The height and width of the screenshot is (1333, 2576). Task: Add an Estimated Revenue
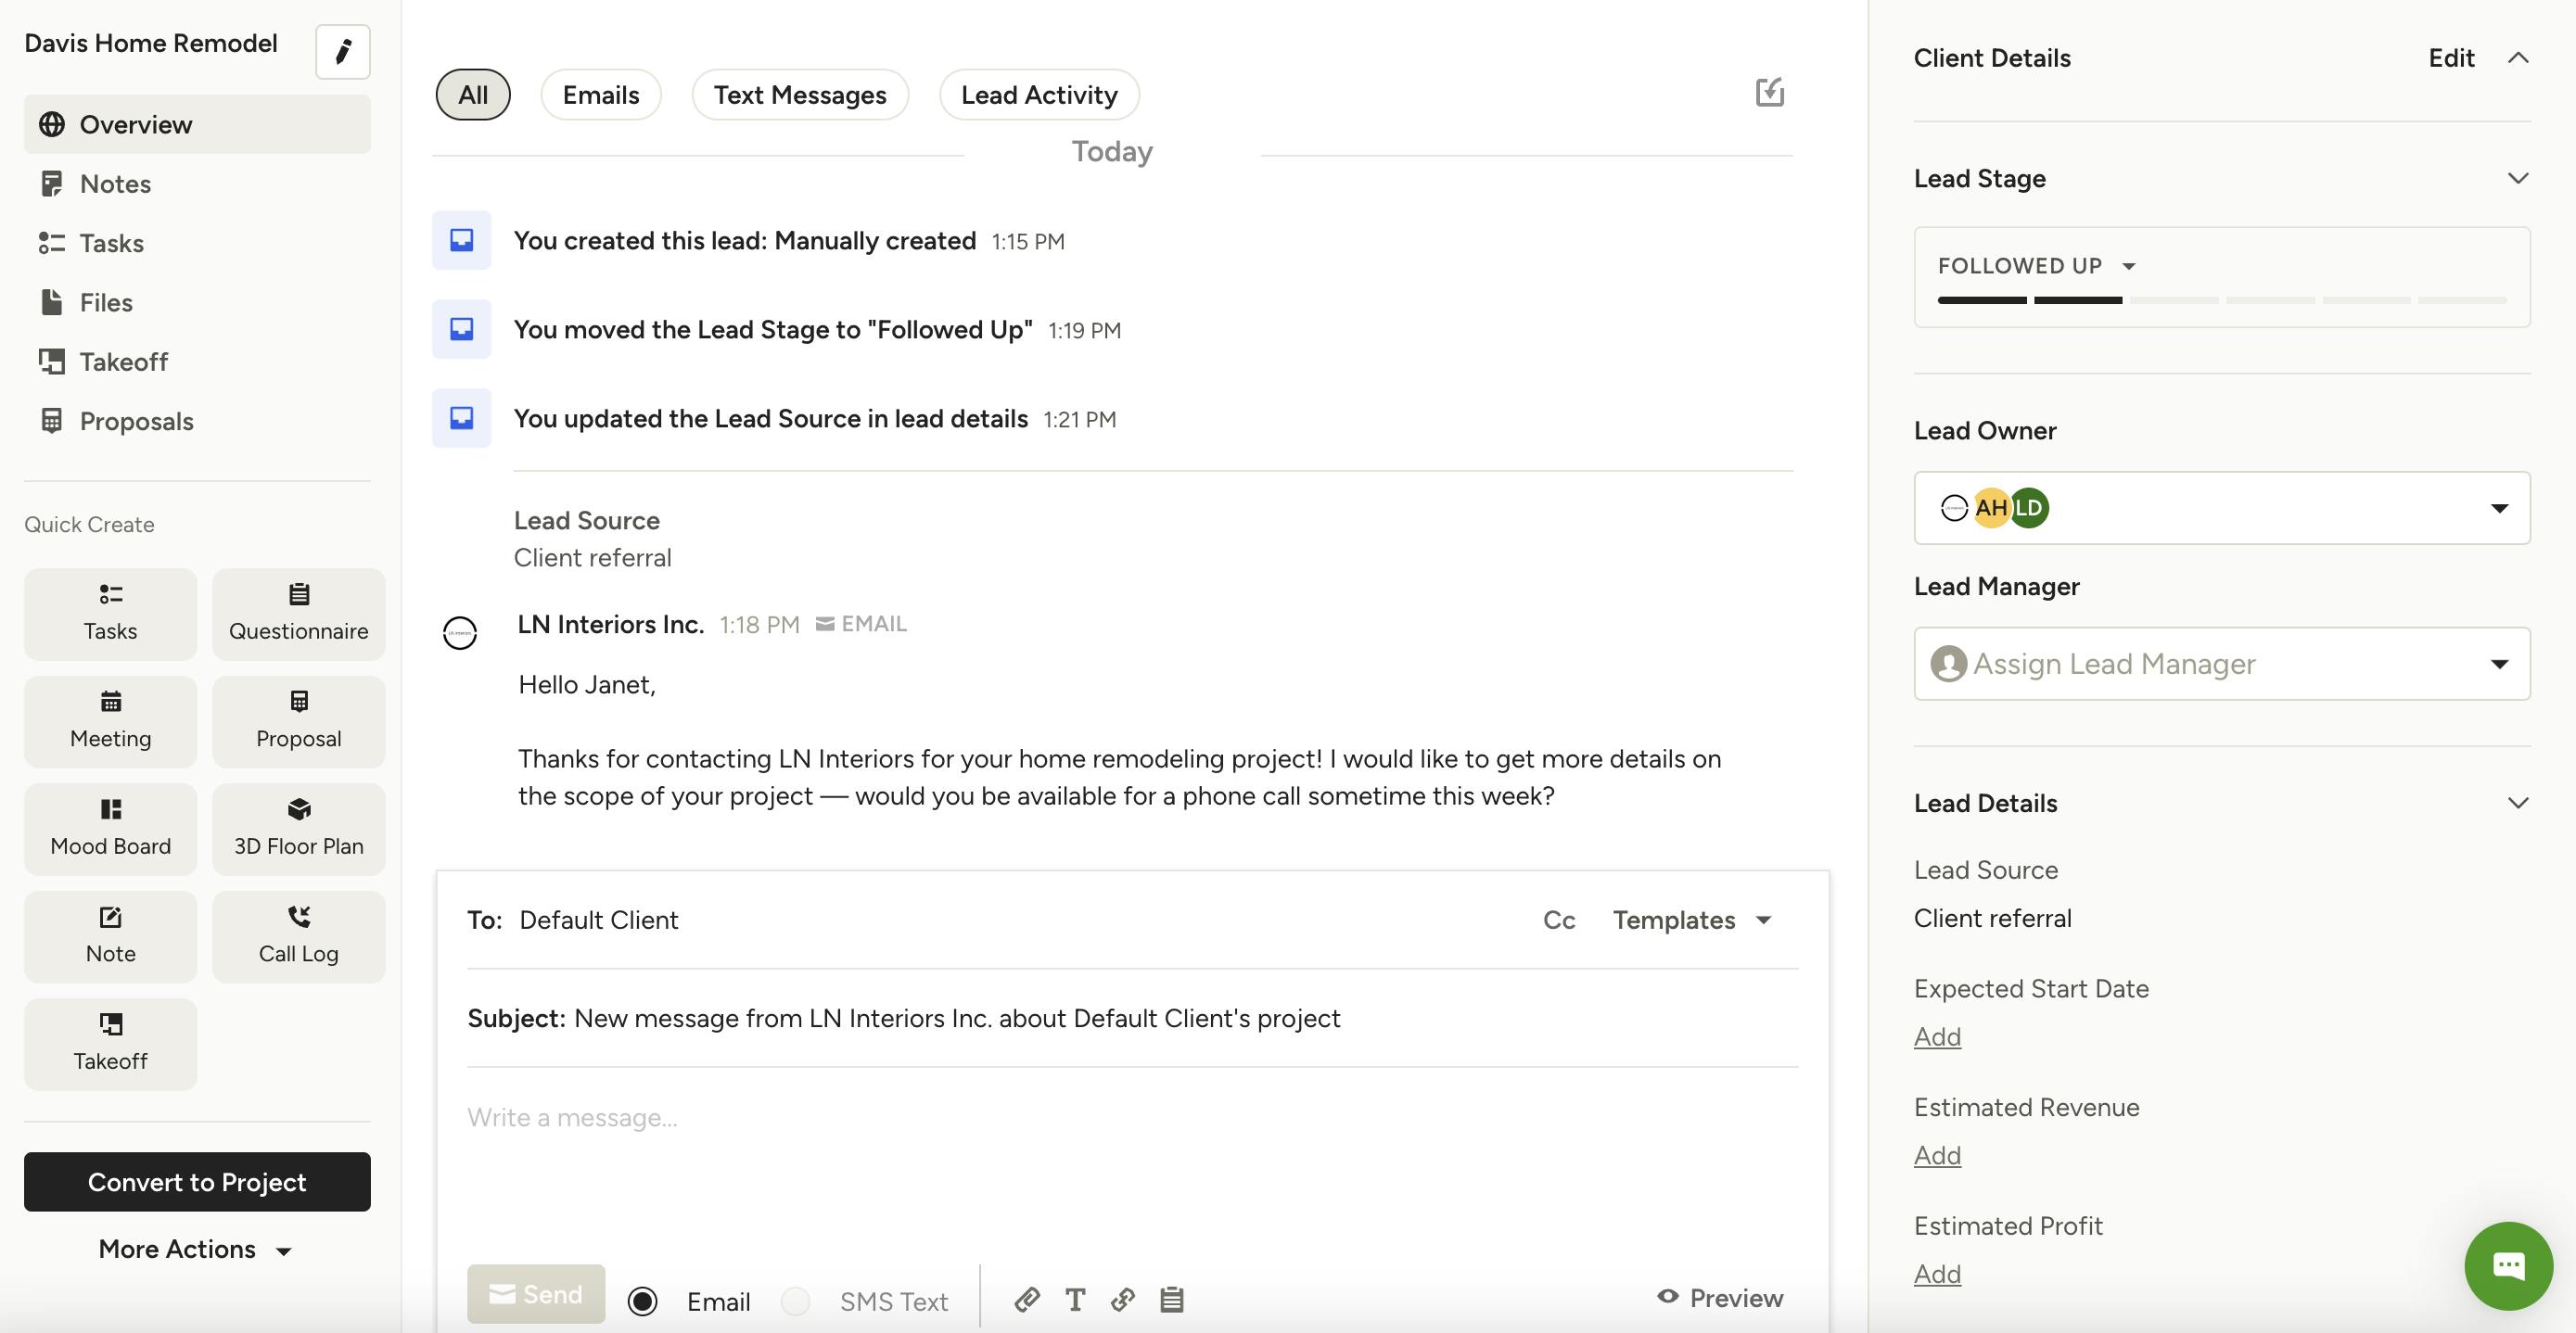click(1937, 1156)
